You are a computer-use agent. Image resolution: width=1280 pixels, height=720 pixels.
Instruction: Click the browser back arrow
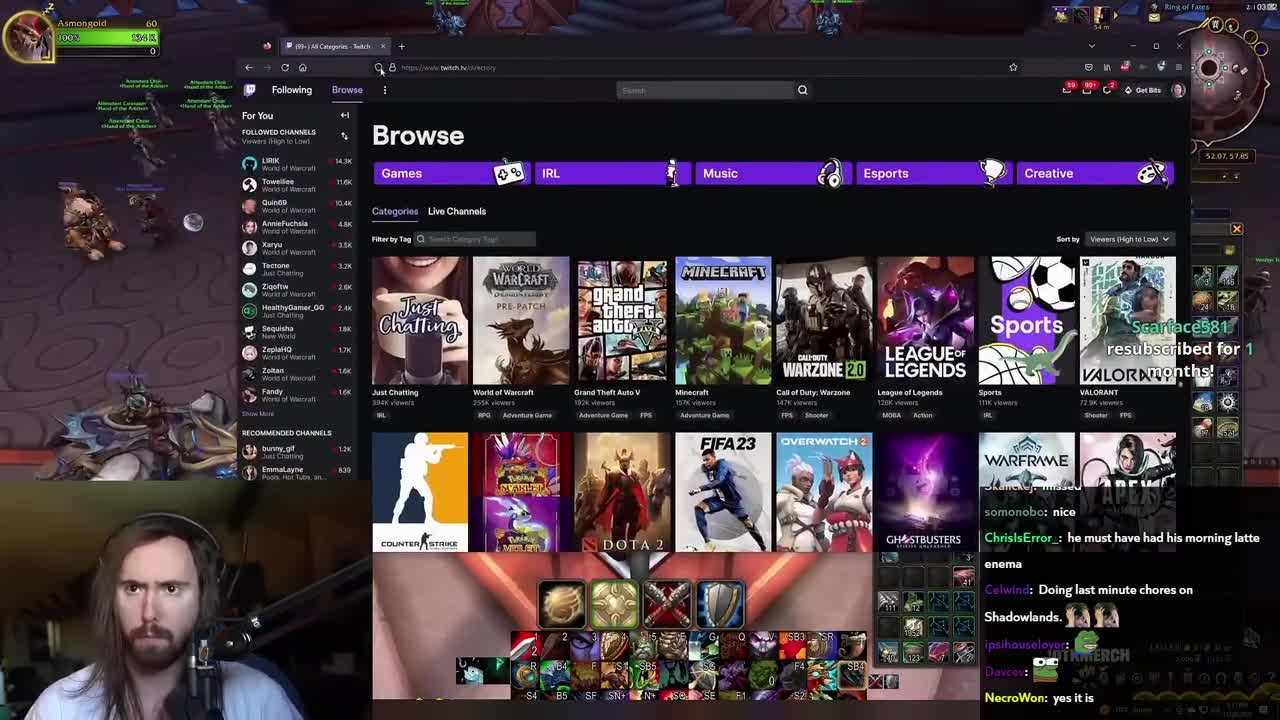249,68
